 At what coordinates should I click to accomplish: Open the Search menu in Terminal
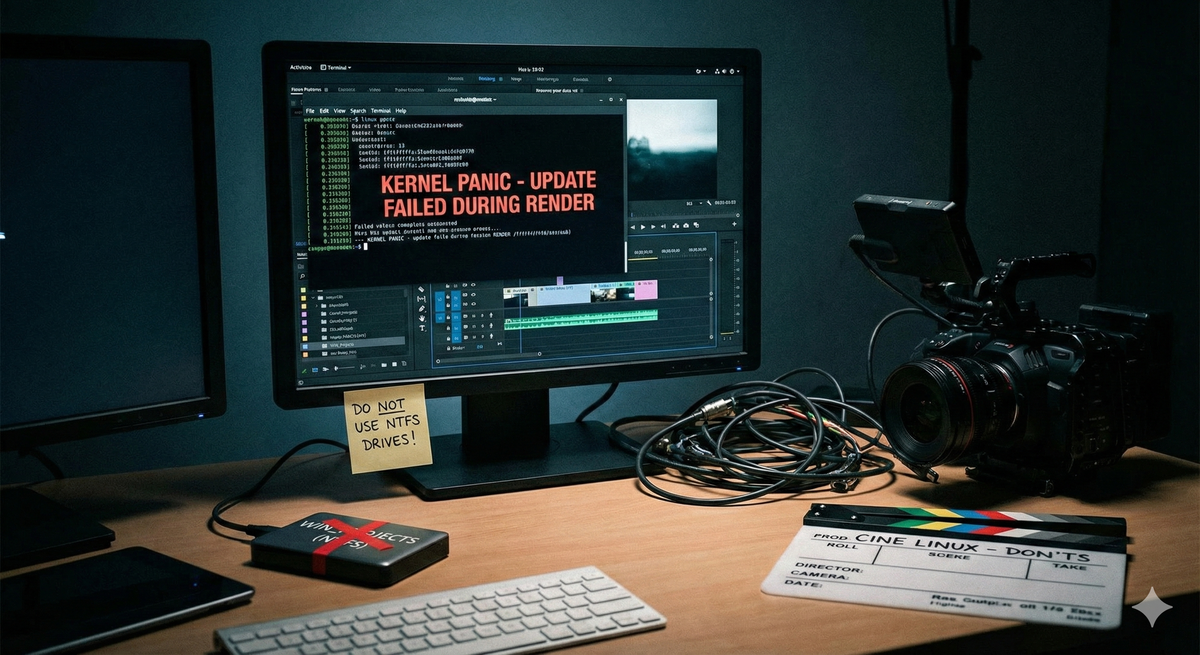(358, 111)
